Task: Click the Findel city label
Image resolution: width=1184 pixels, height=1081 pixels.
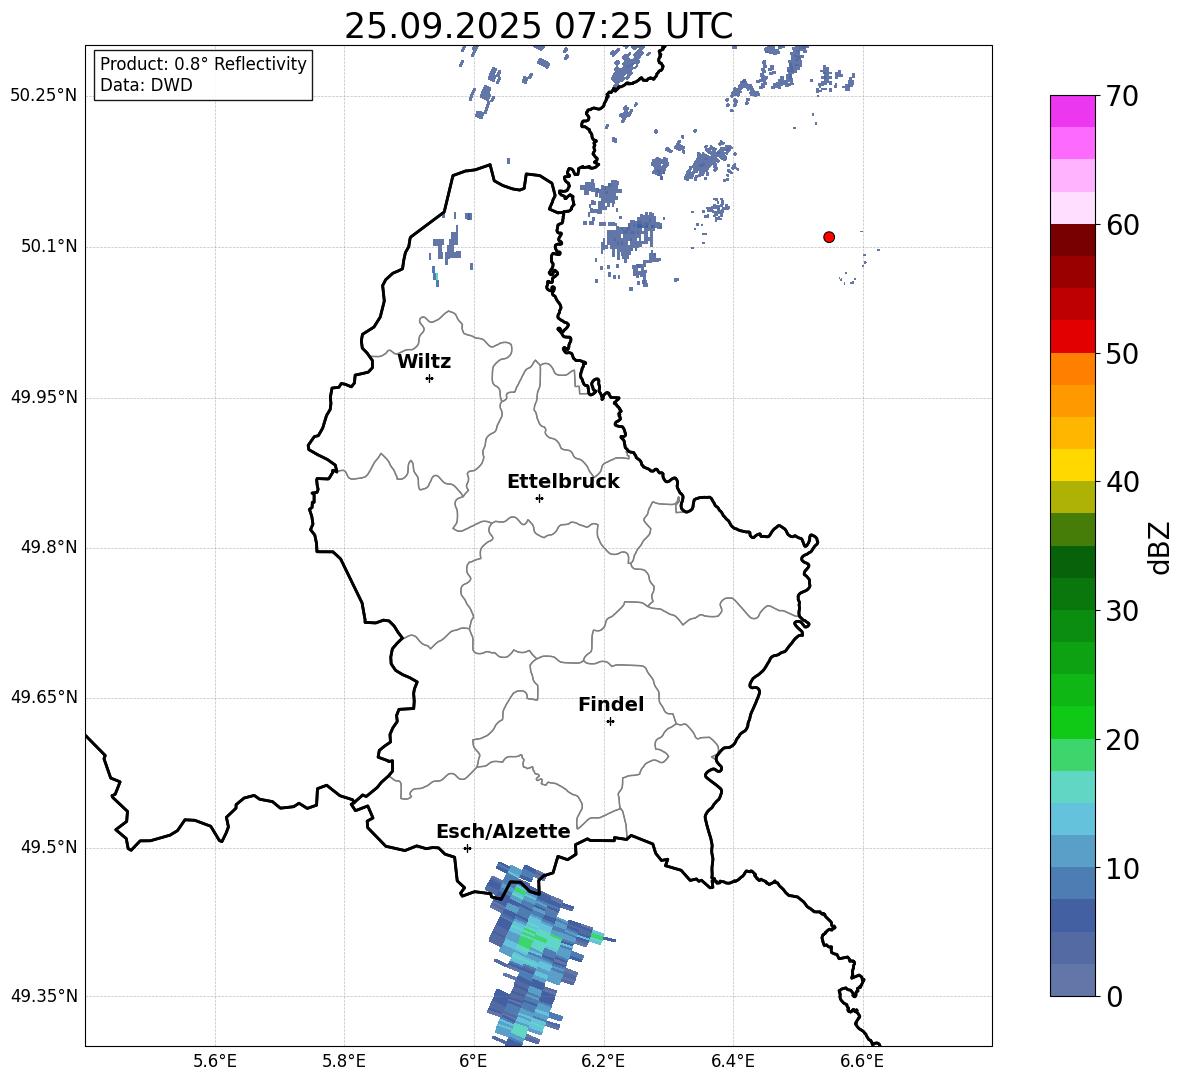Action: [x=611, y=704]
